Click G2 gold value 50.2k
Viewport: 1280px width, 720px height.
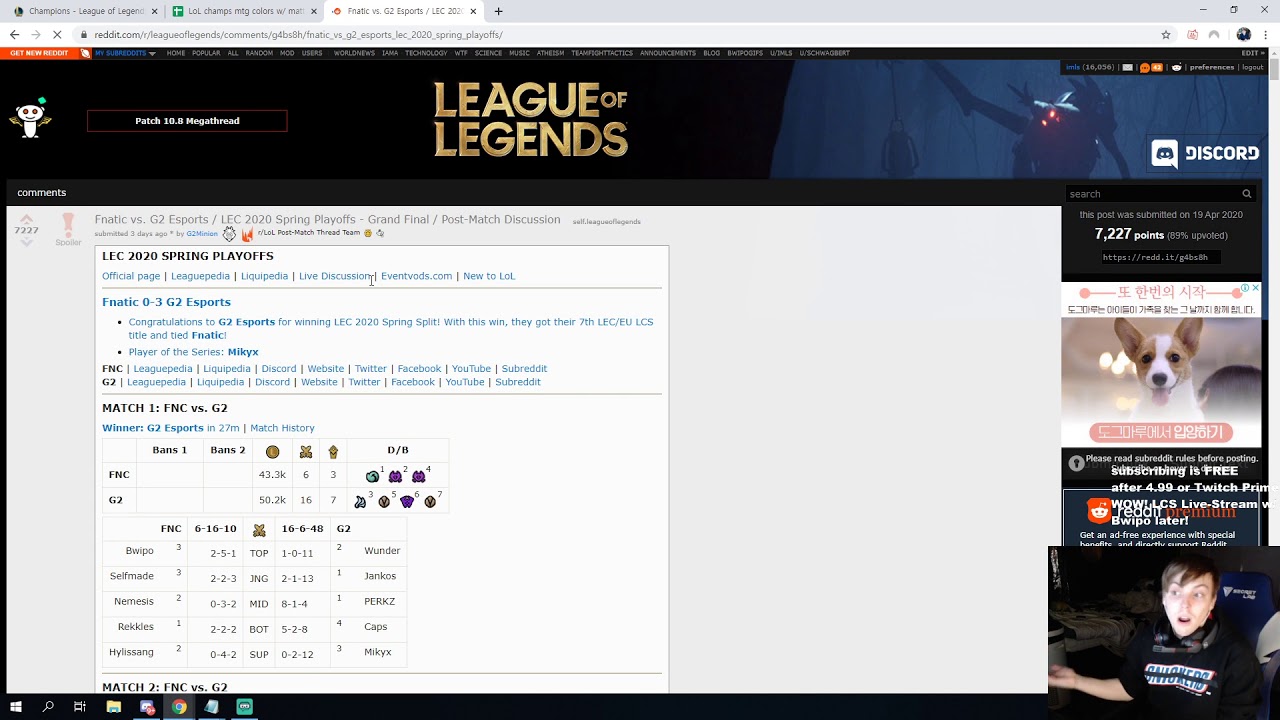pos(272,500)
